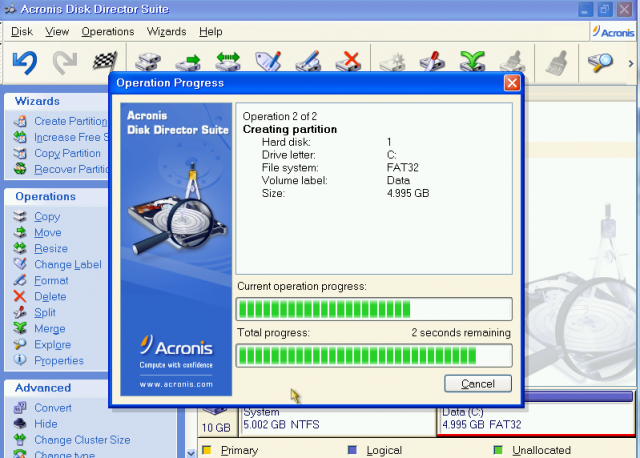Open the Wizards menu
640x458 pixels.
coord(166,31)
